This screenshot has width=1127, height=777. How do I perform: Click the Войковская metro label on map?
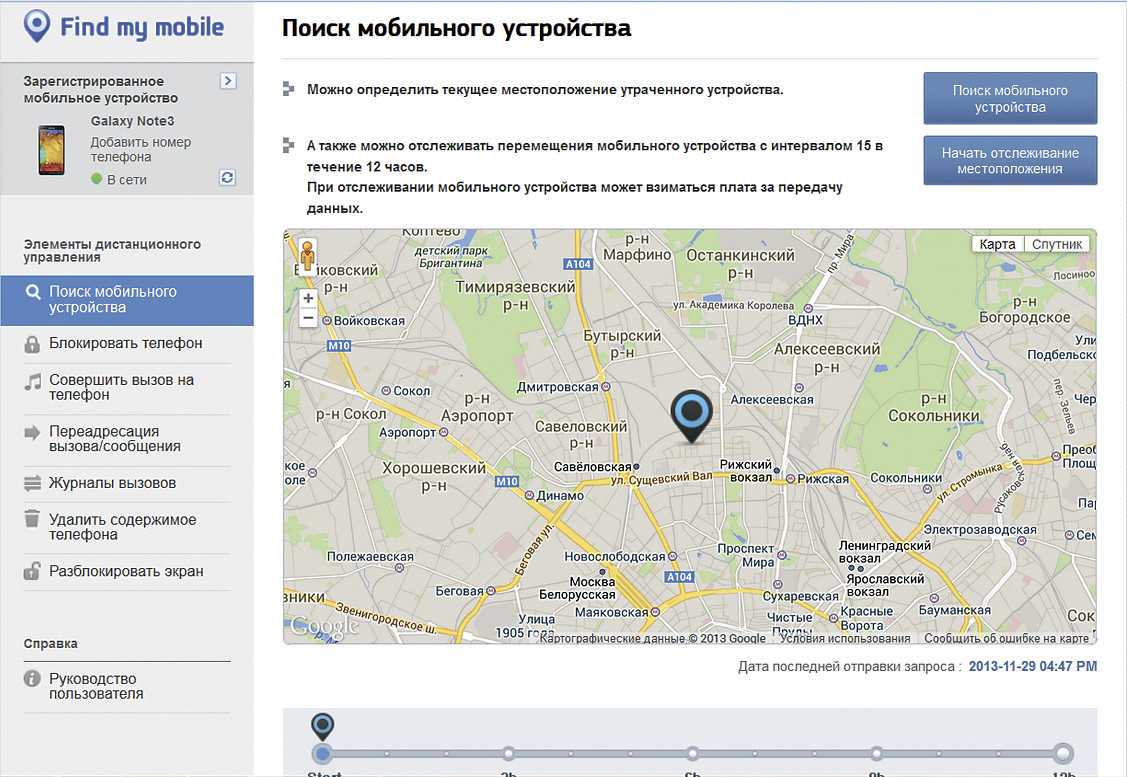pyautogui.click(x=369, y=321)
